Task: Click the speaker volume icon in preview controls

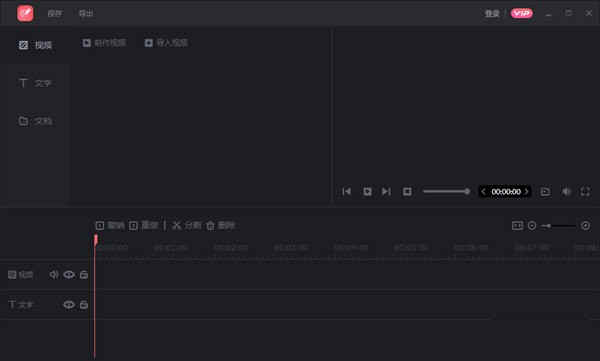Action: 566,191
